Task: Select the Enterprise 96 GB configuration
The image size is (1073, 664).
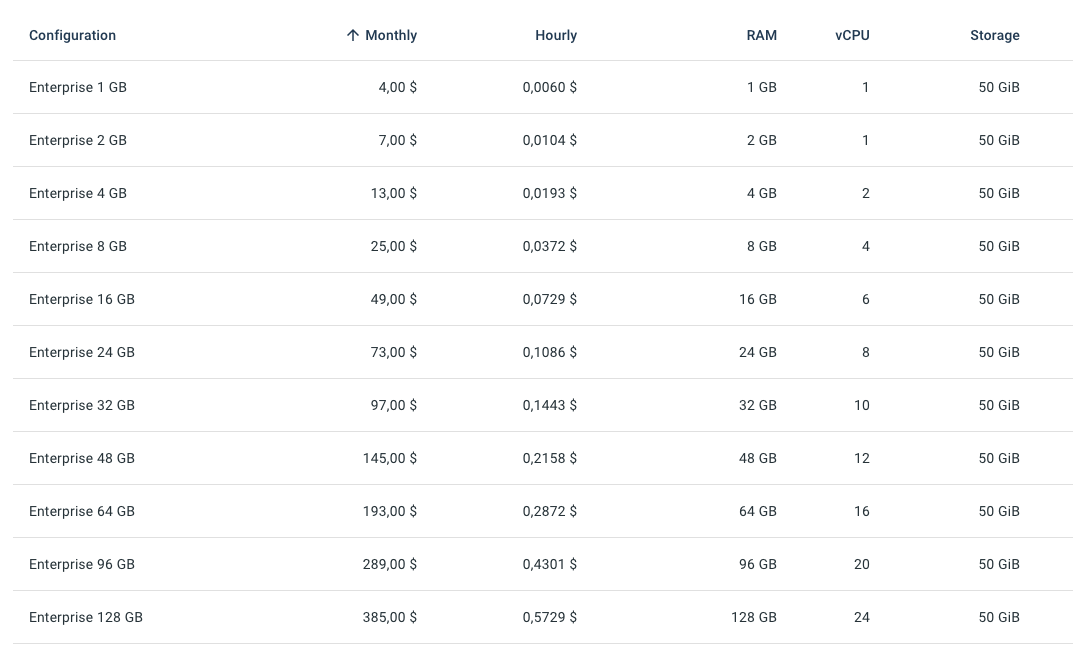Action: coord(82,565)
